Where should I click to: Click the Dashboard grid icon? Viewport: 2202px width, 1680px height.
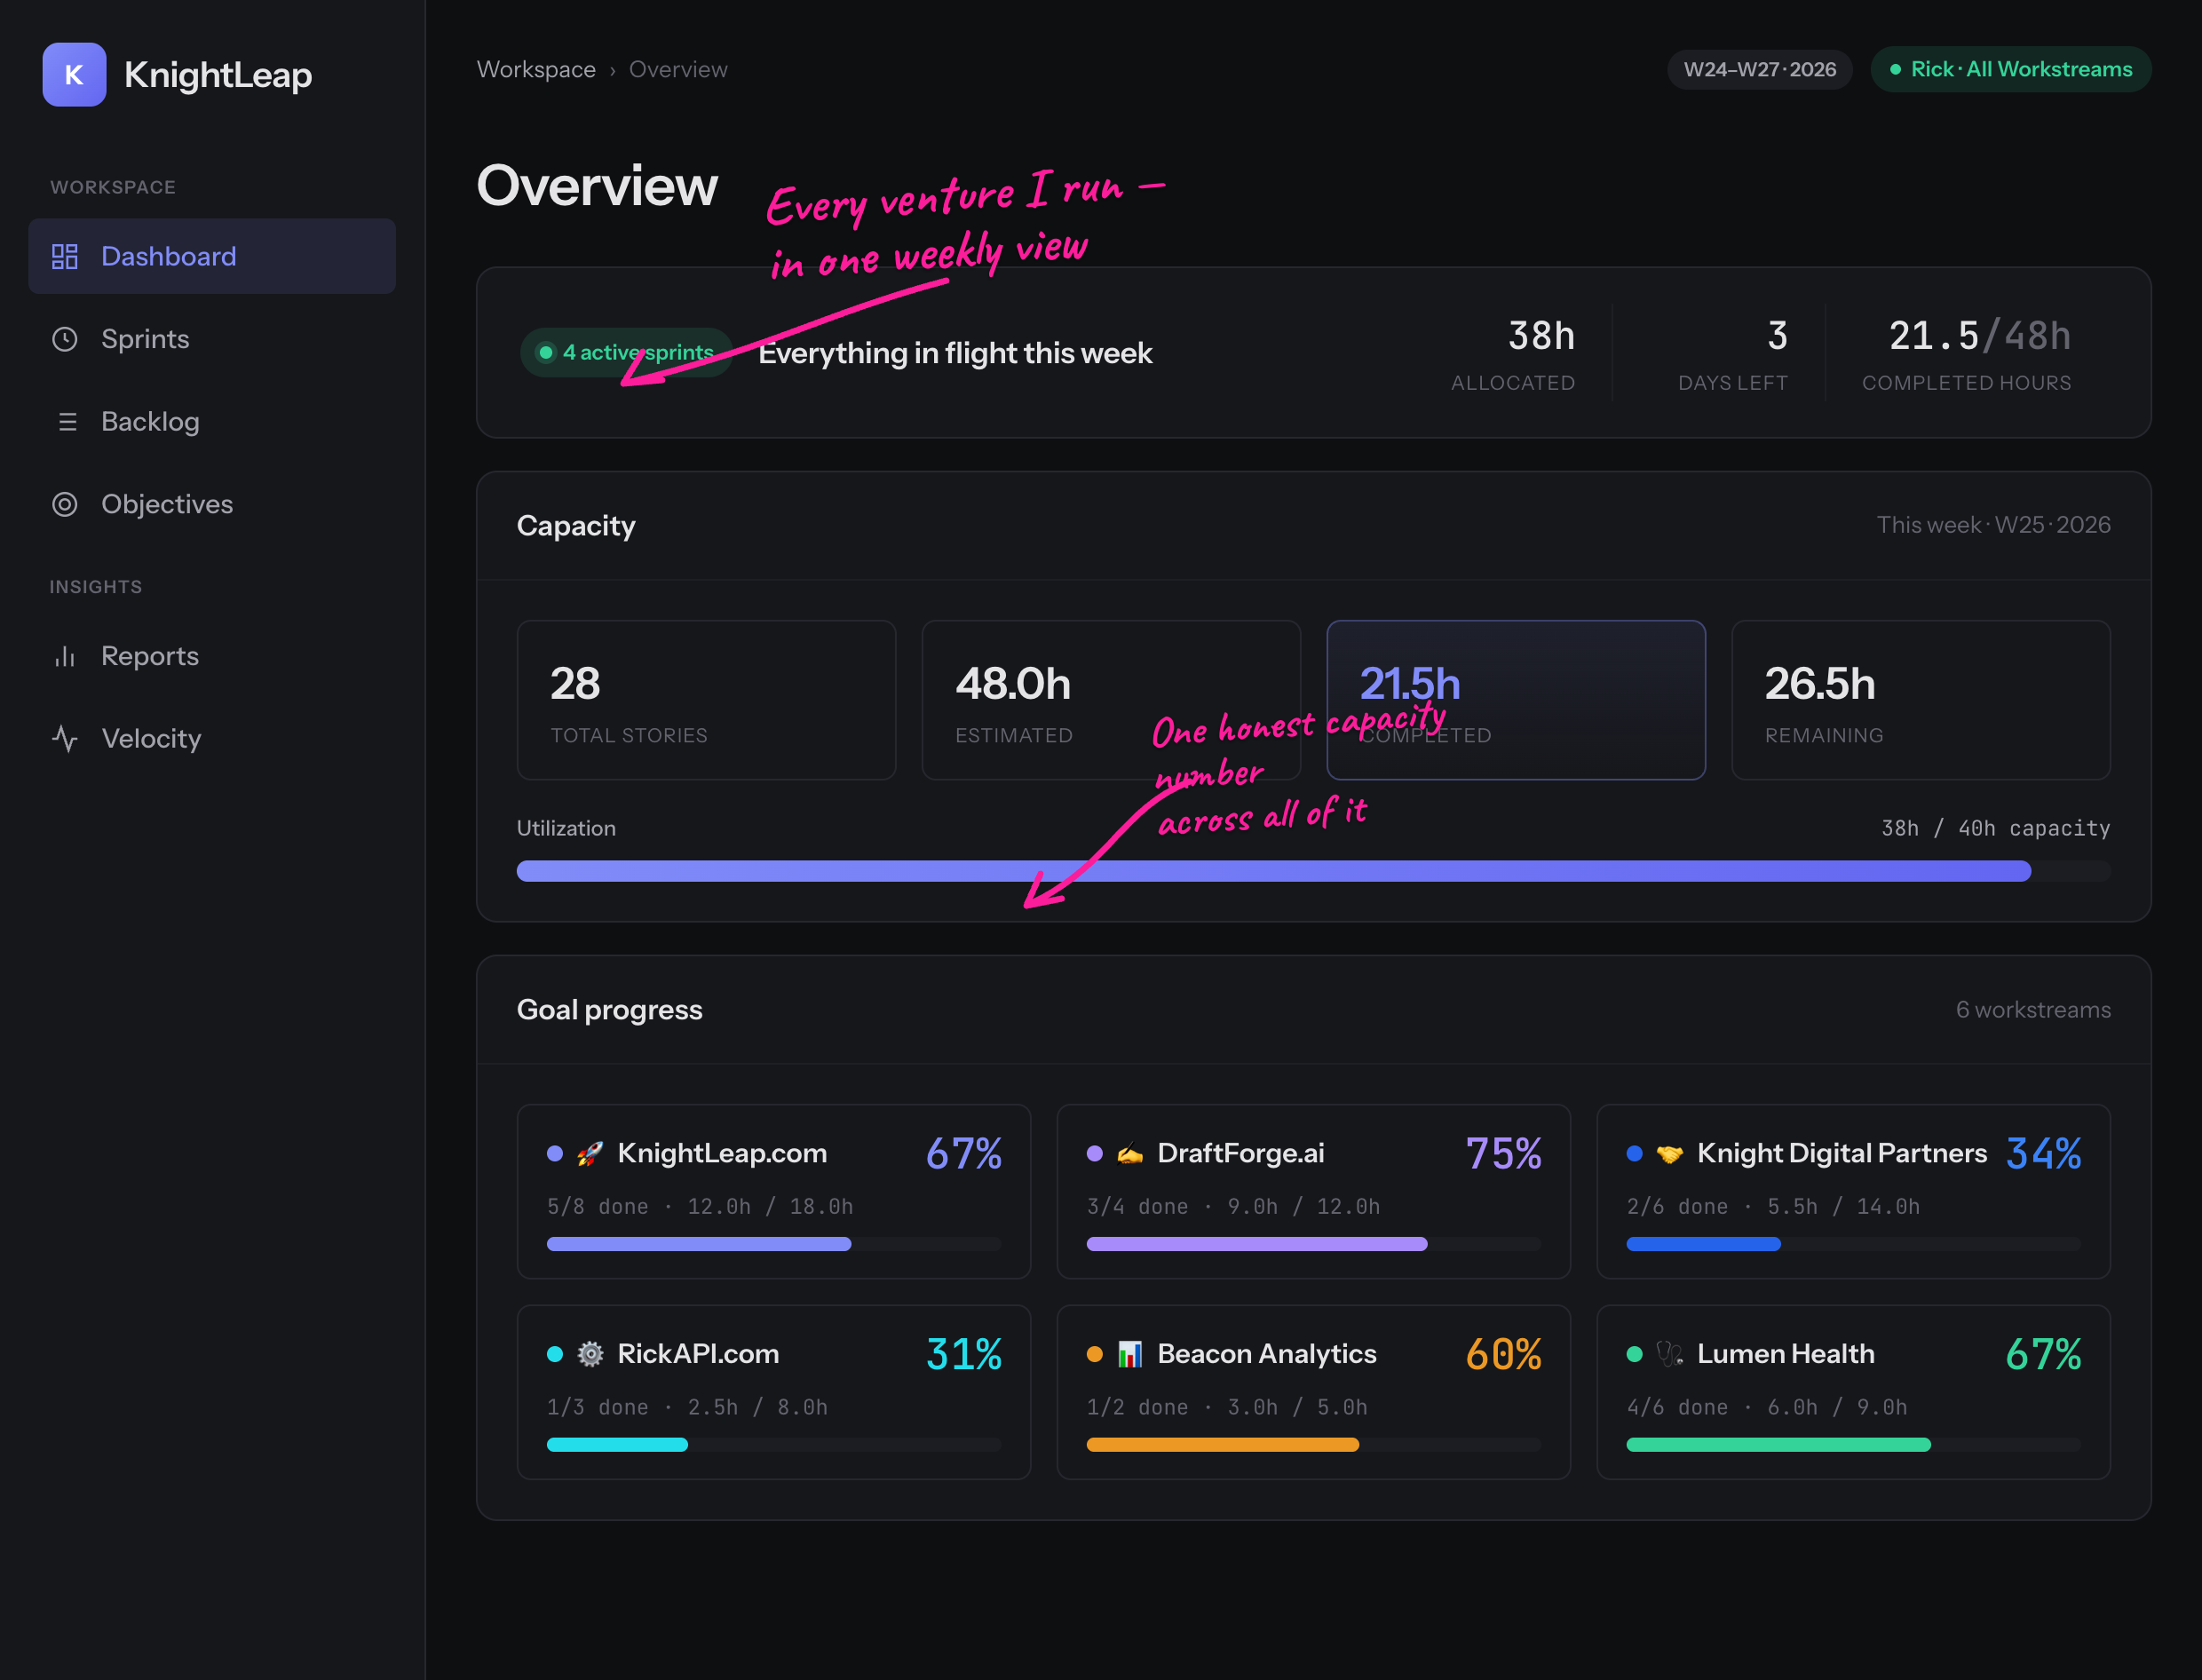[65, 256]
